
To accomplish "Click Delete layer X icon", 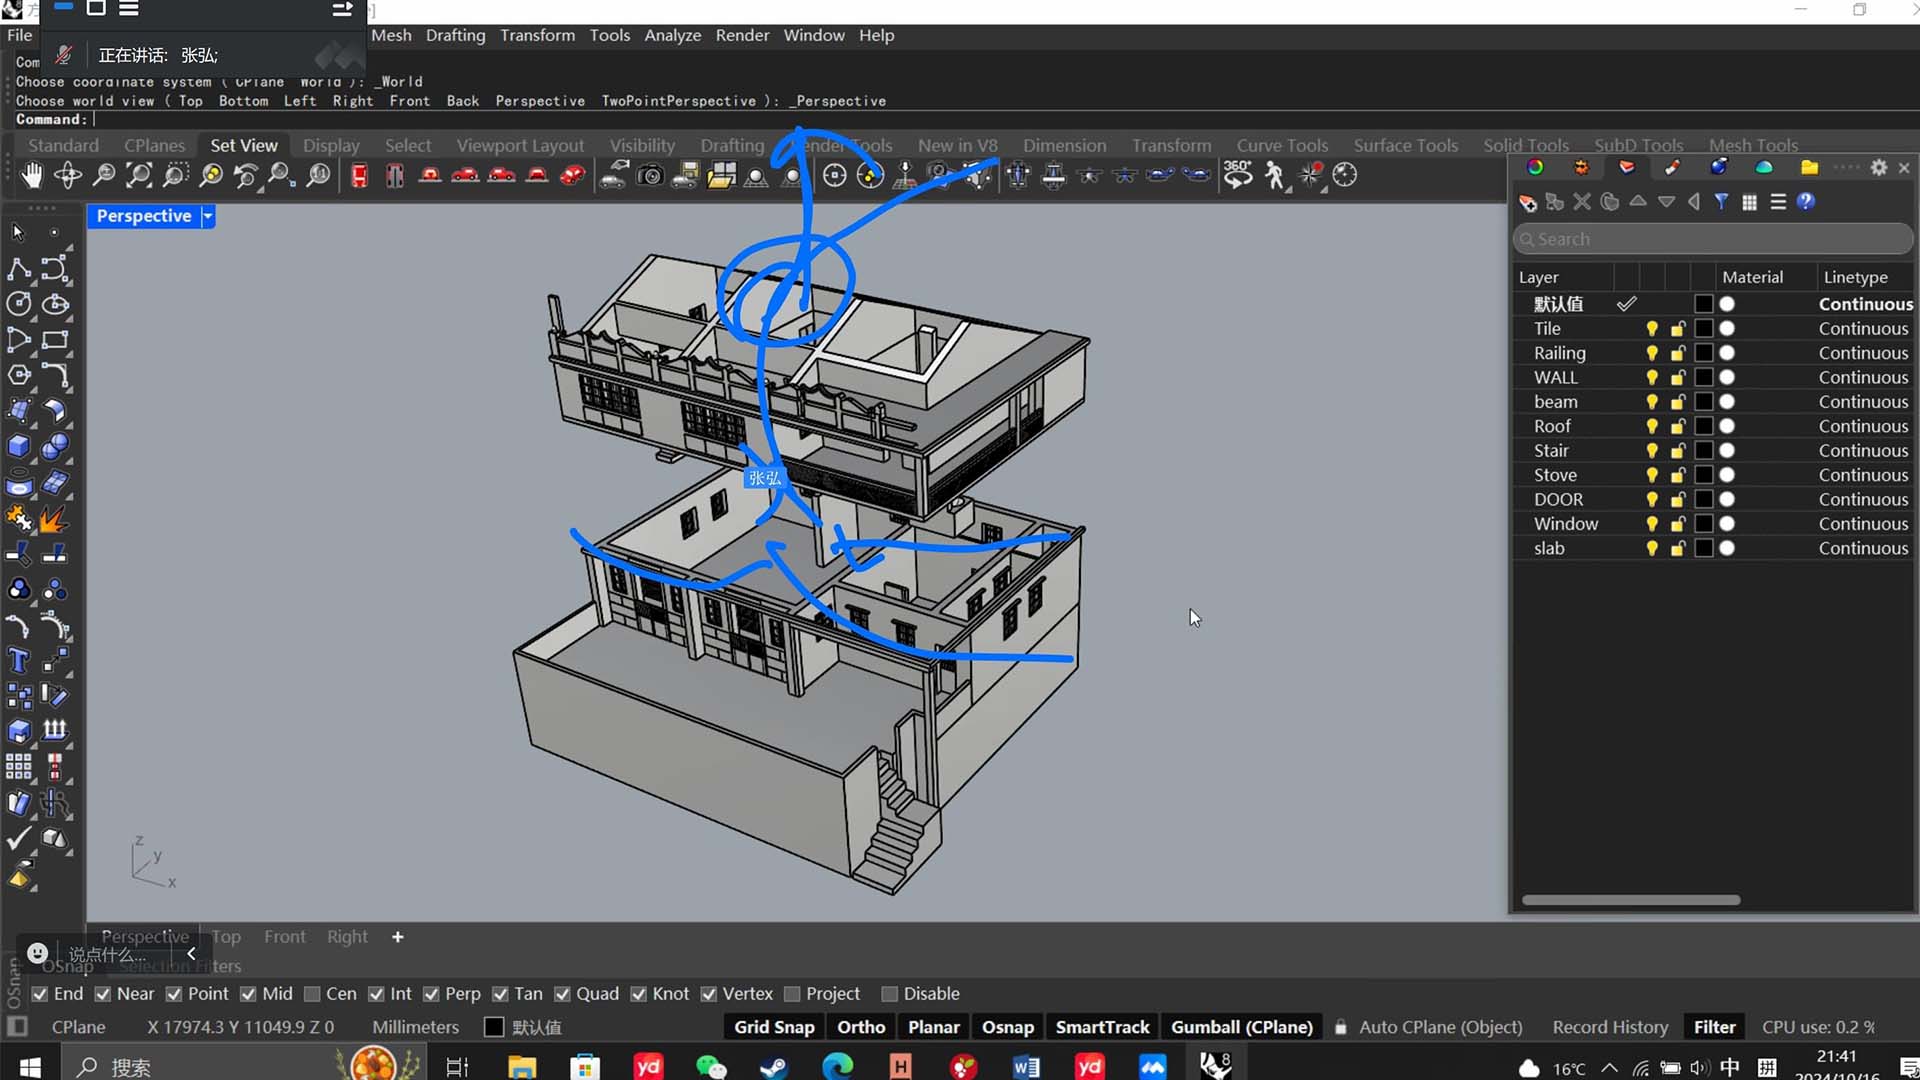I will click(1582, 202).
